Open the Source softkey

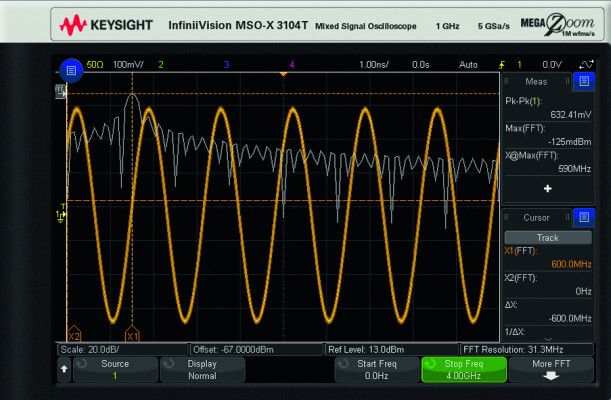point(115,369)
